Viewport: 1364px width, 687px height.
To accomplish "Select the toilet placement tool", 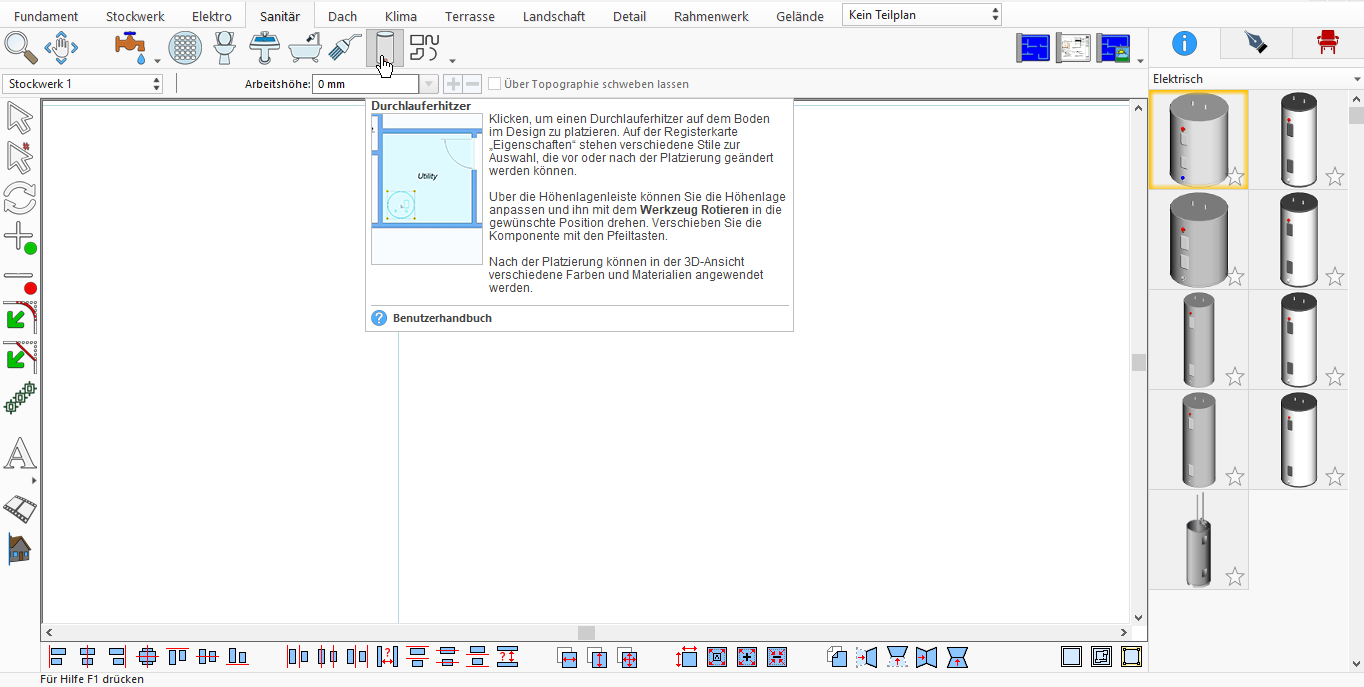I will 224,47.
